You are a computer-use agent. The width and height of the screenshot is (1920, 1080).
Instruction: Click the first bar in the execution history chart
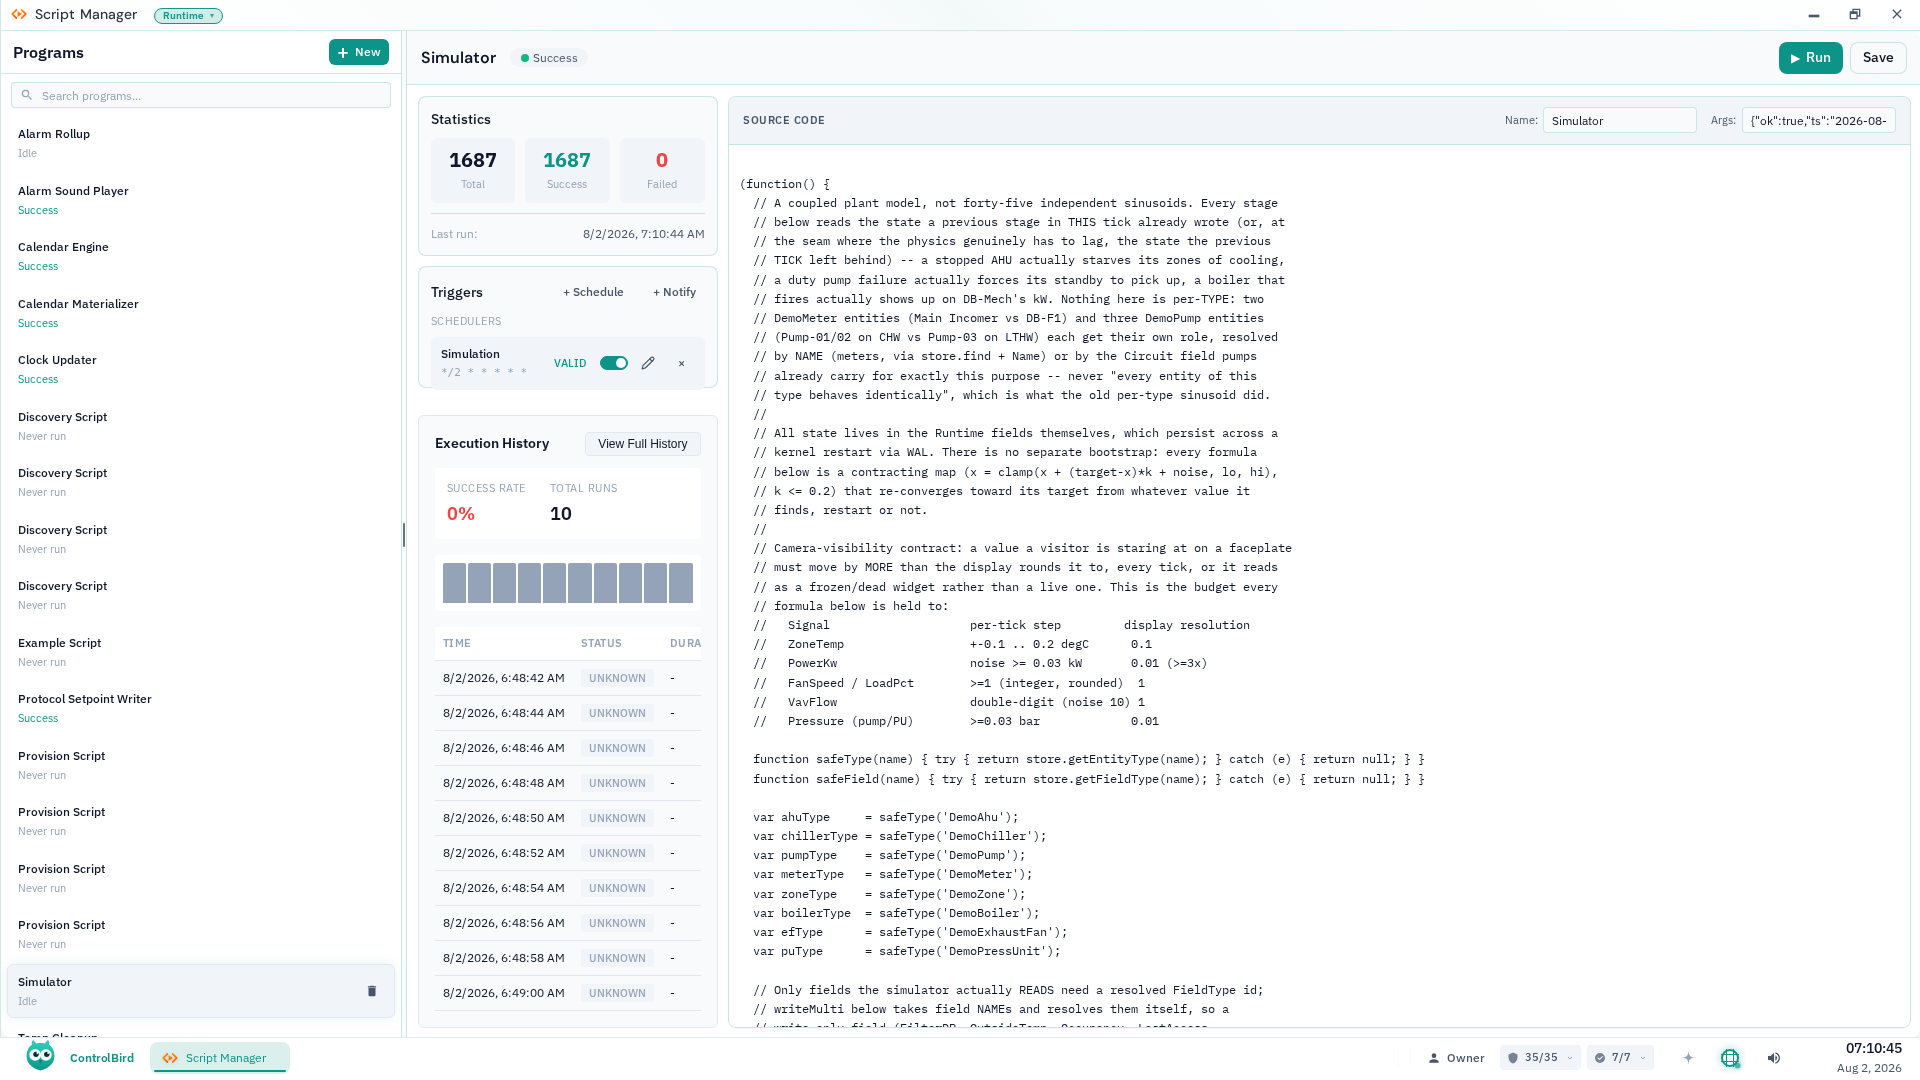tap(454, 583)
